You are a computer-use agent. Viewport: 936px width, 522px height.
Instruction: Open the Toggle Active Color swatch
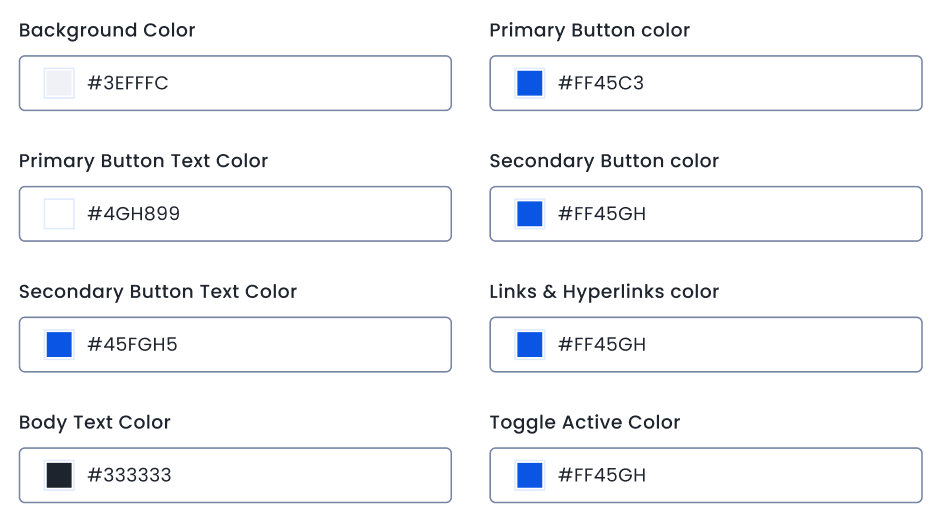pyautogui.click(x=529, y=475)
